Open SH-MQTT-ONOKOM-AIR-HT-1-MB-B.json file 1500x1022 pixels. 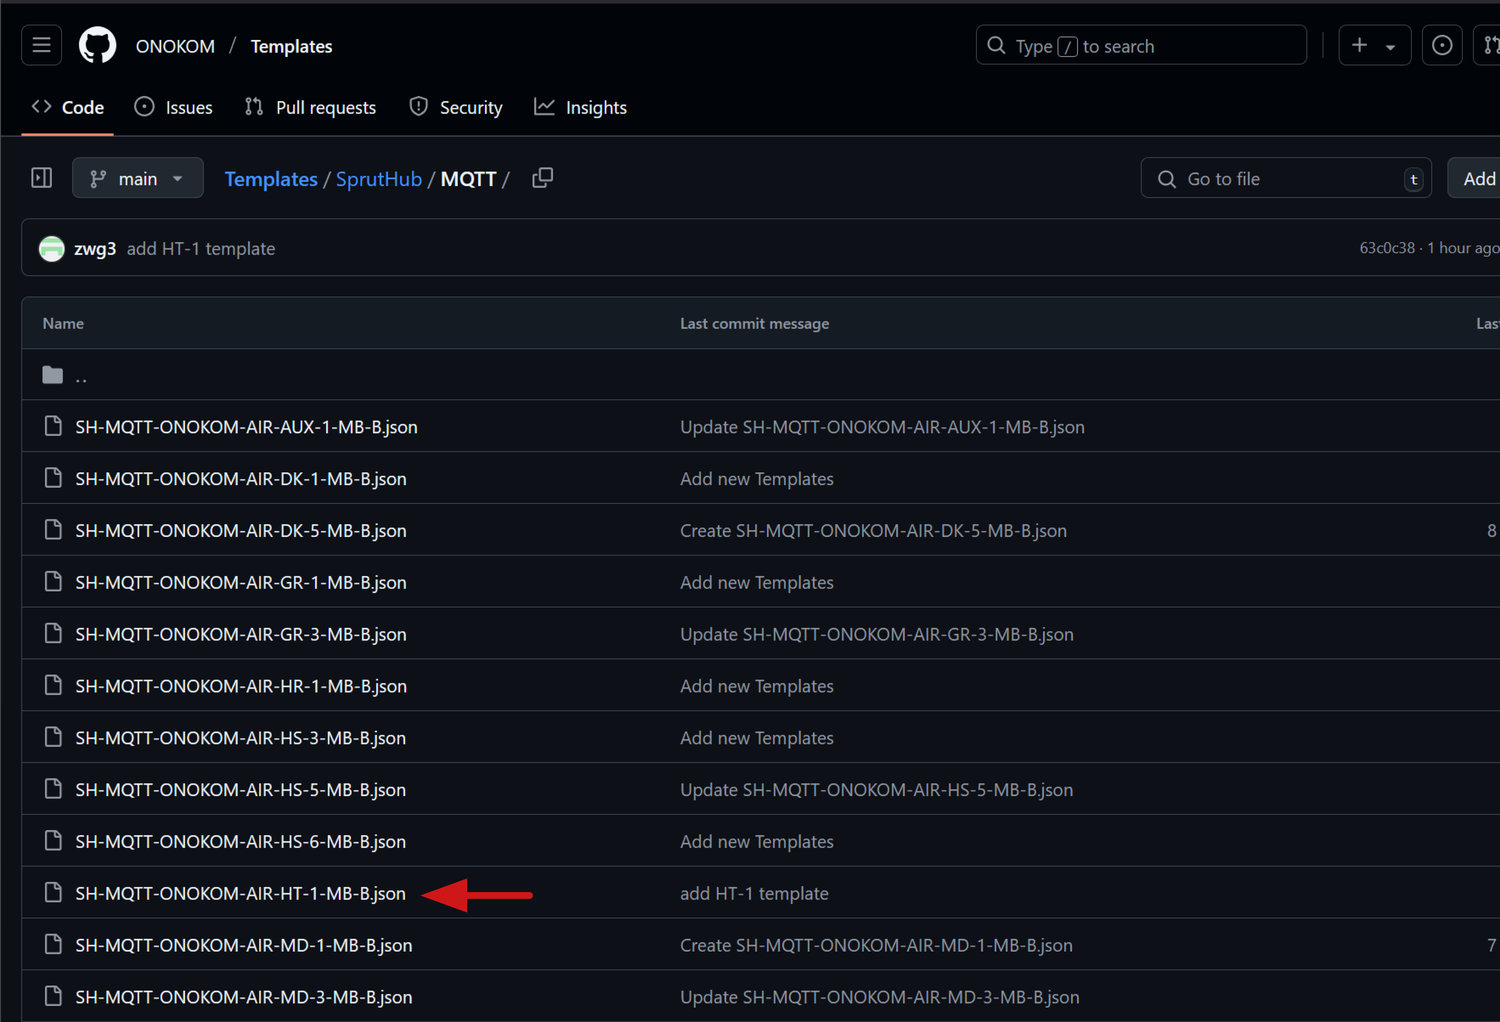pos(241,894)
